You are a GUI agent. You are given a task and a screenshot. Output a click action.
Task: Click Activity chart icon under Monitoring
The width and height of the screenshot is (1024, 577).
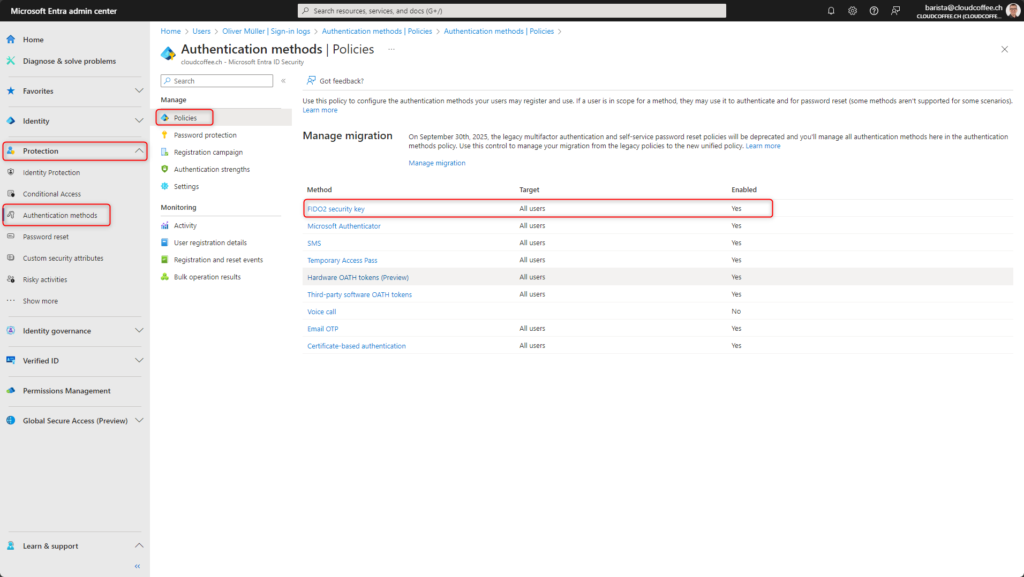point(165,225)
